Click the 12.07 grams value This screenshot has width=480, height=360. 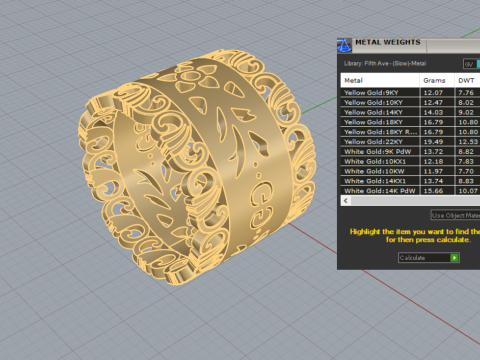click(x=433, y=93)
